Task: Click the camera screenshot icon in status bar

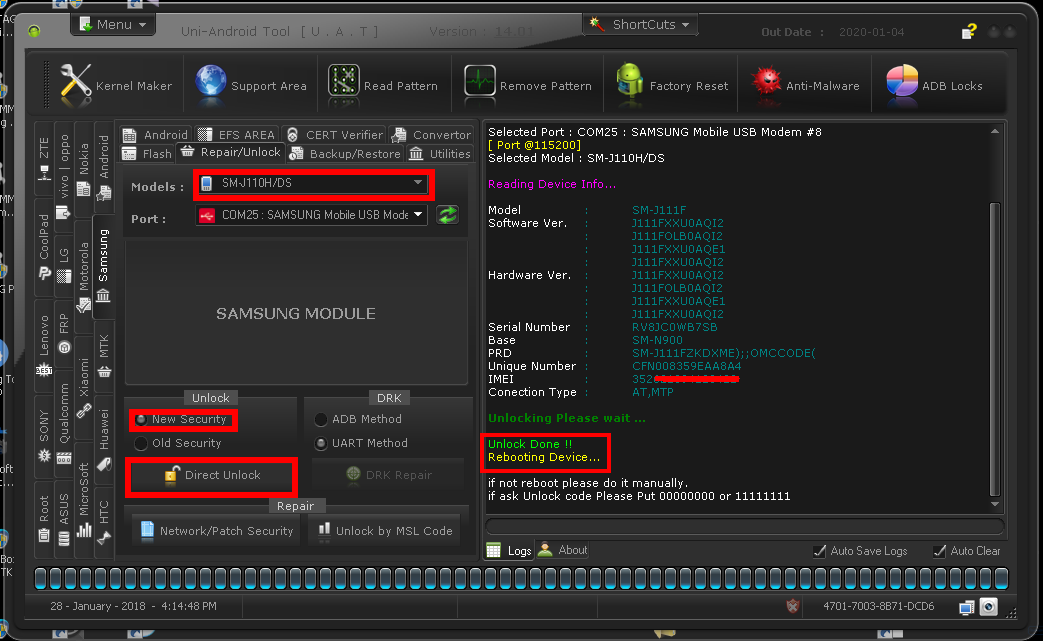Action: (989, 606)
